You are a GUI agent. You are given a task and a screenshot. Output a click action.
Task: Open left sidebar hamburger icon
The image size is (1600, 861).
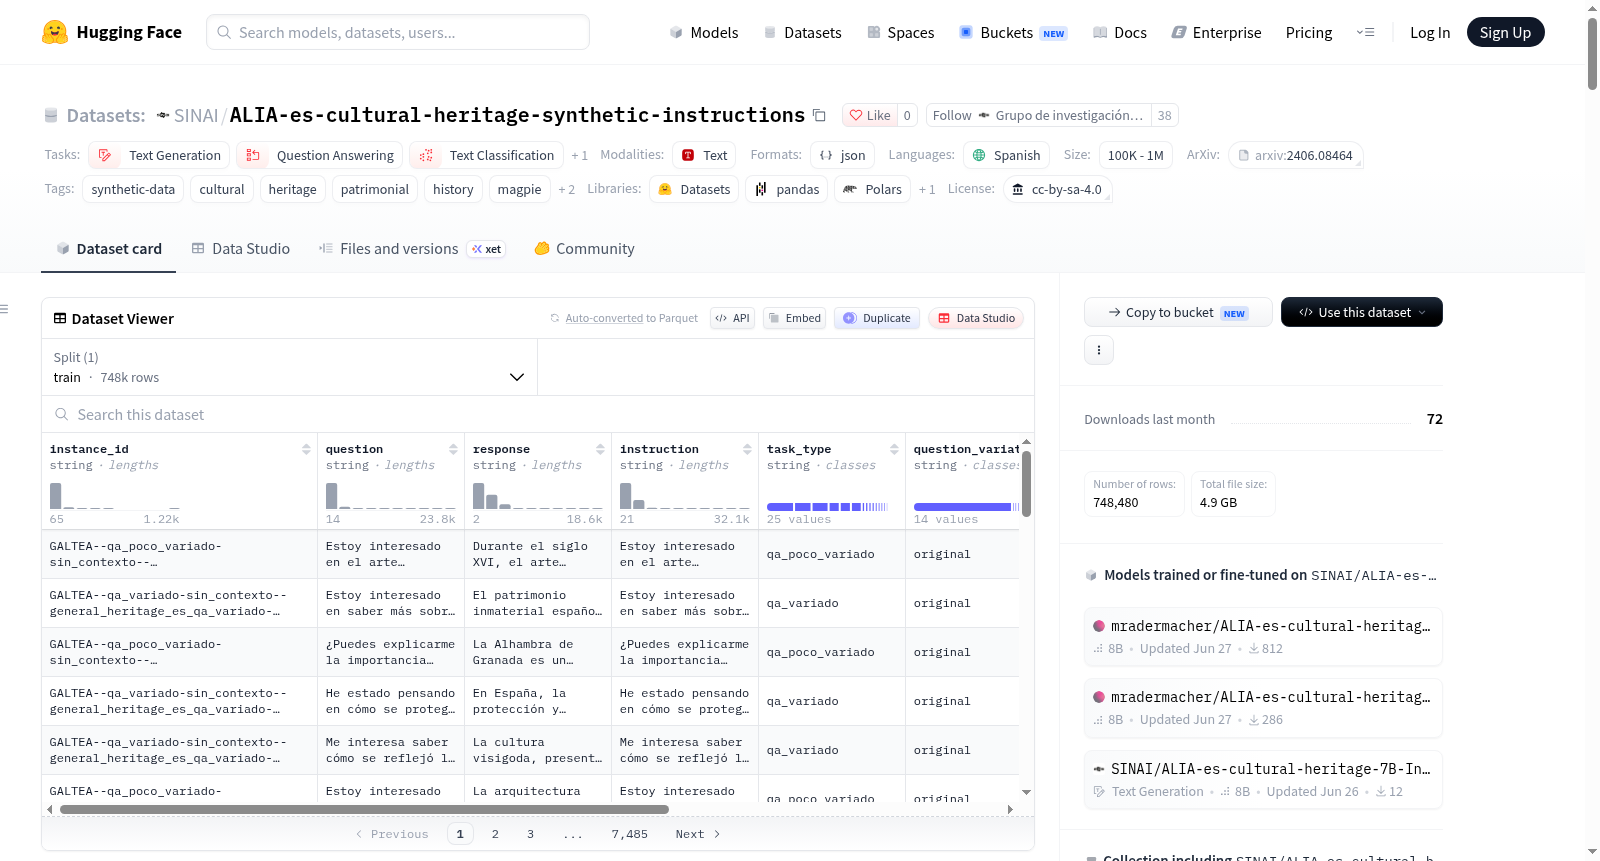tap(4, 309)
